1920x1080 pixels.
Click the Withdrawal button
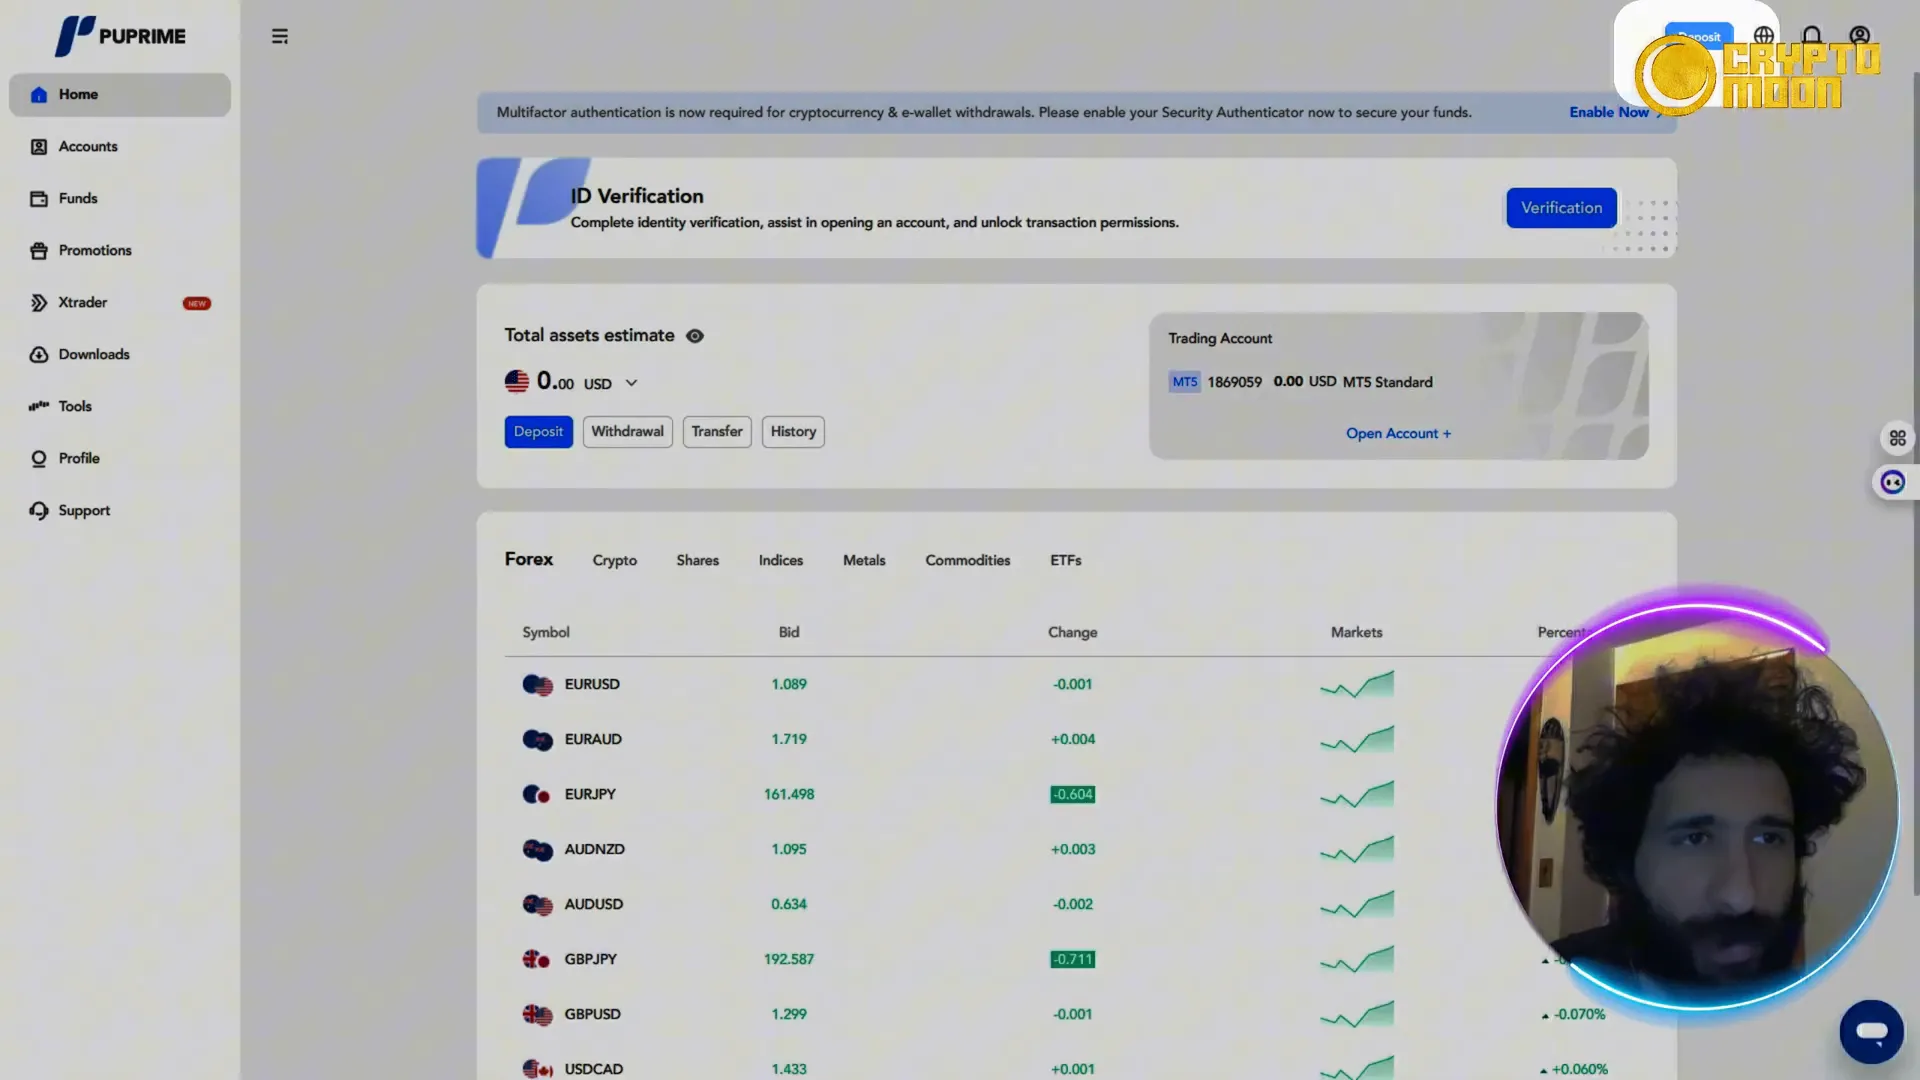pyautogui.click(x=627, y=432)
